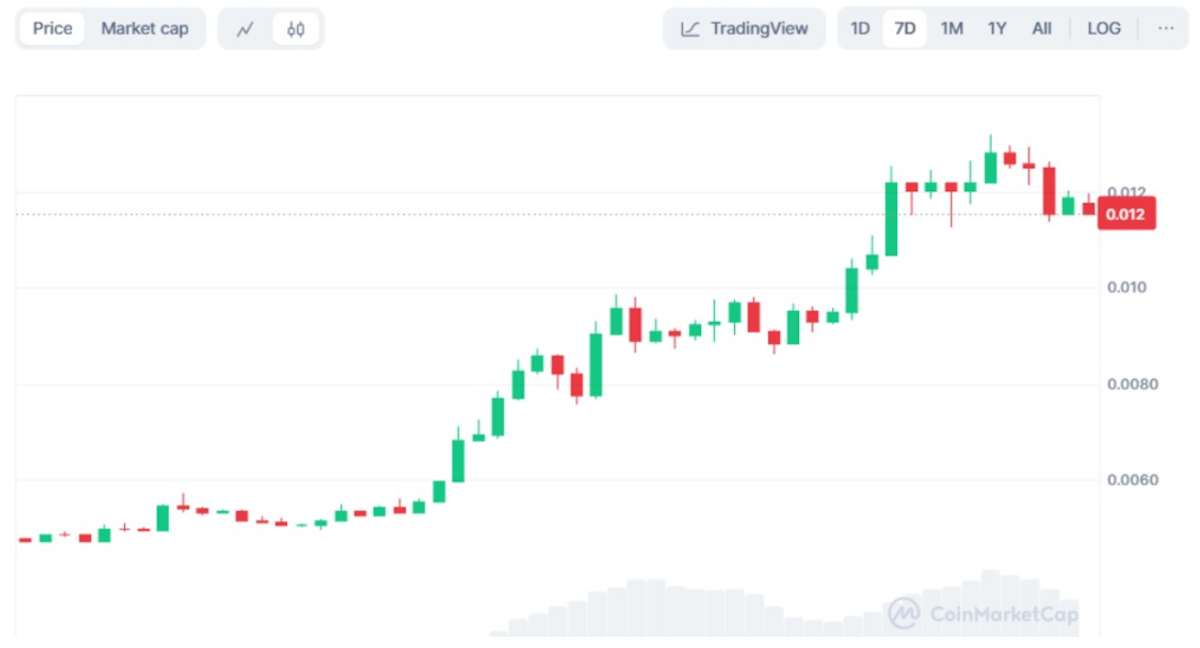The height and width of the screenshot is (648, 1200).
Task: Select the 7D time range
Action: 905,28
